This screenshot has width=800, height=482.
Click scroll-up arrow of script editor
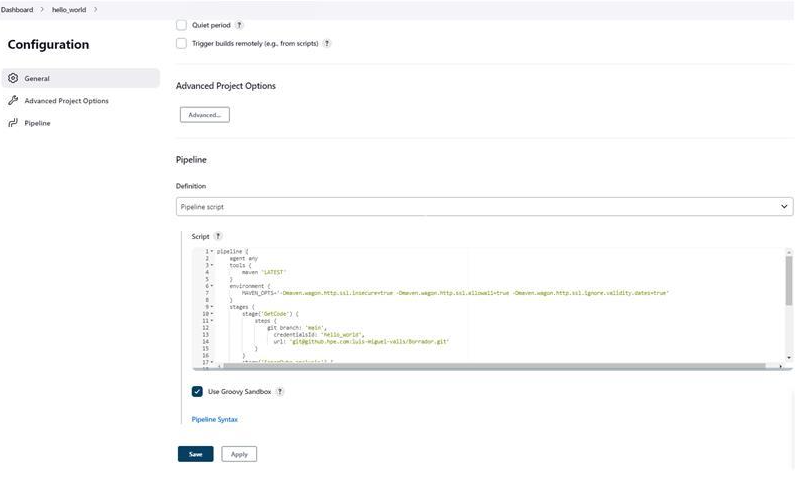tap(789, 252)
